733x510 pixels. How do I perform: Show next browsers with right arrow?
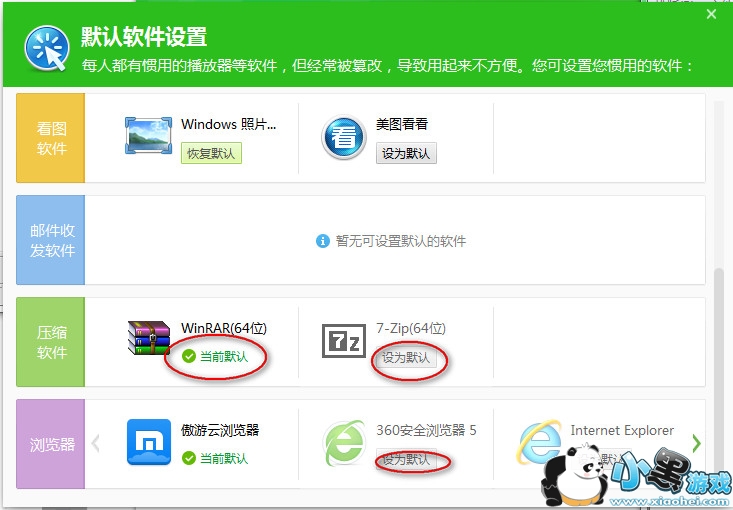(697, 443)
